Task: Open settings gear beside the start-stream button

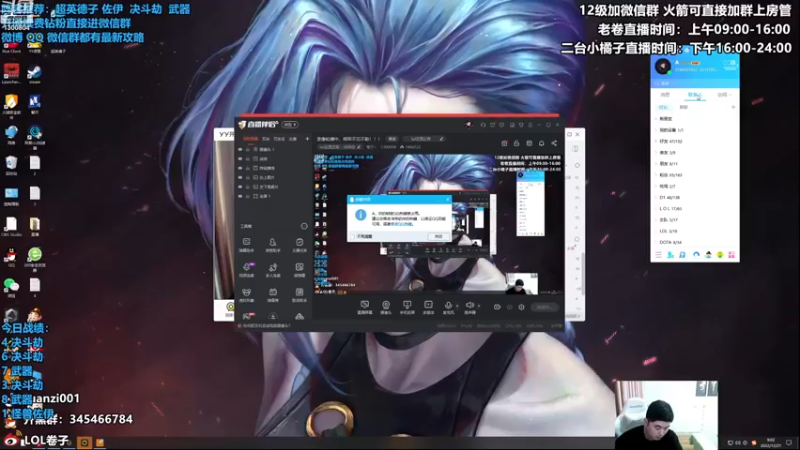Action: coord(521,307)
